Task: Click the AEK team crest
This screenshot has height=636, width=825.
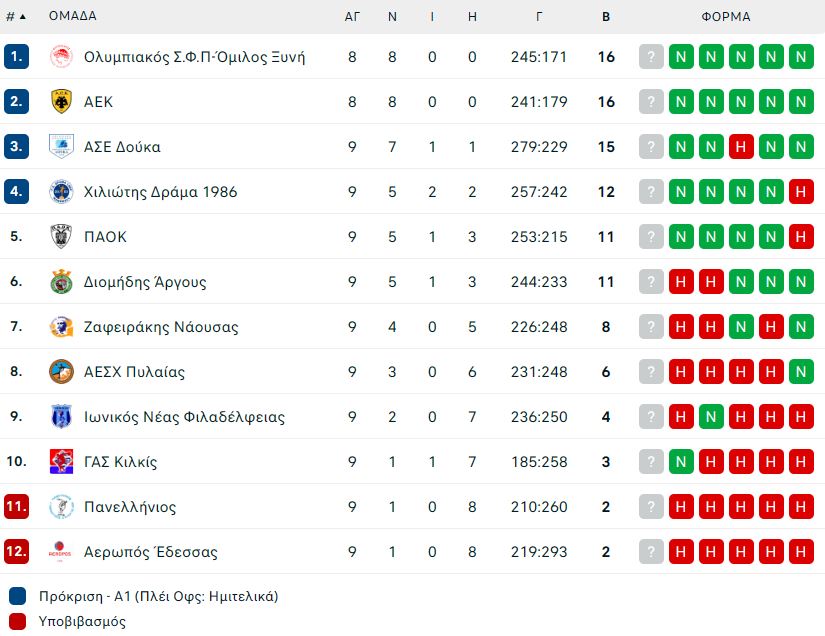Action: click(x=61, y=102)
